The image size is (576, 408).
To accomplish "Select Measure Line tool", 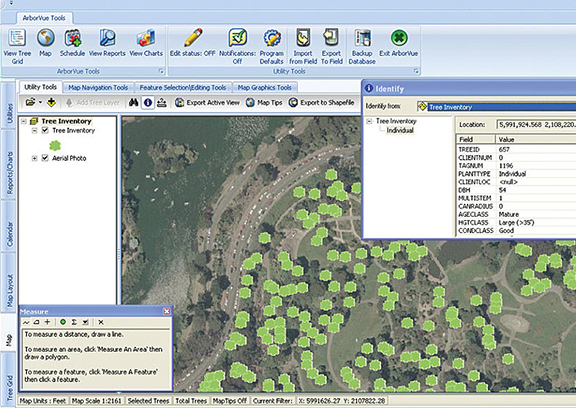I will tap(26, 322).
